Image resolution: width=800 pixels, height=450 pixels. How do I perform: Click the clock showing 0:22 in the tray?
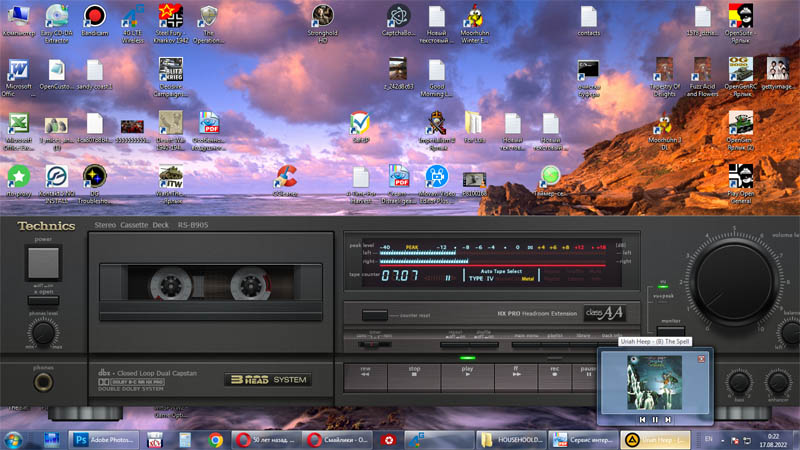773,440
